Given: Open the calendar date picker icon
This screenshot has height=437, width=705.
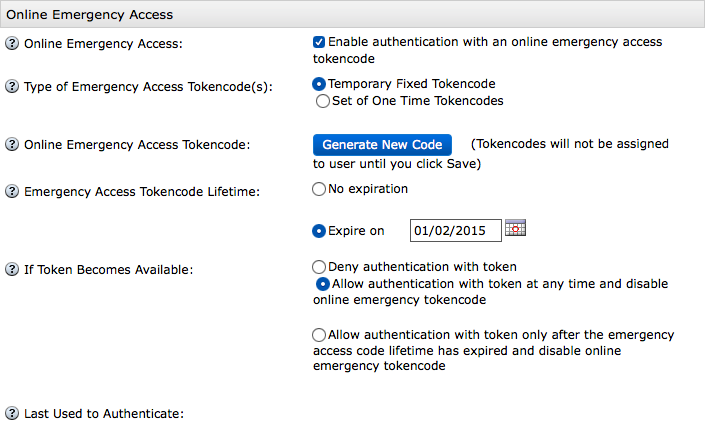Looking at the screenshot, I should [x=515, y=228].
